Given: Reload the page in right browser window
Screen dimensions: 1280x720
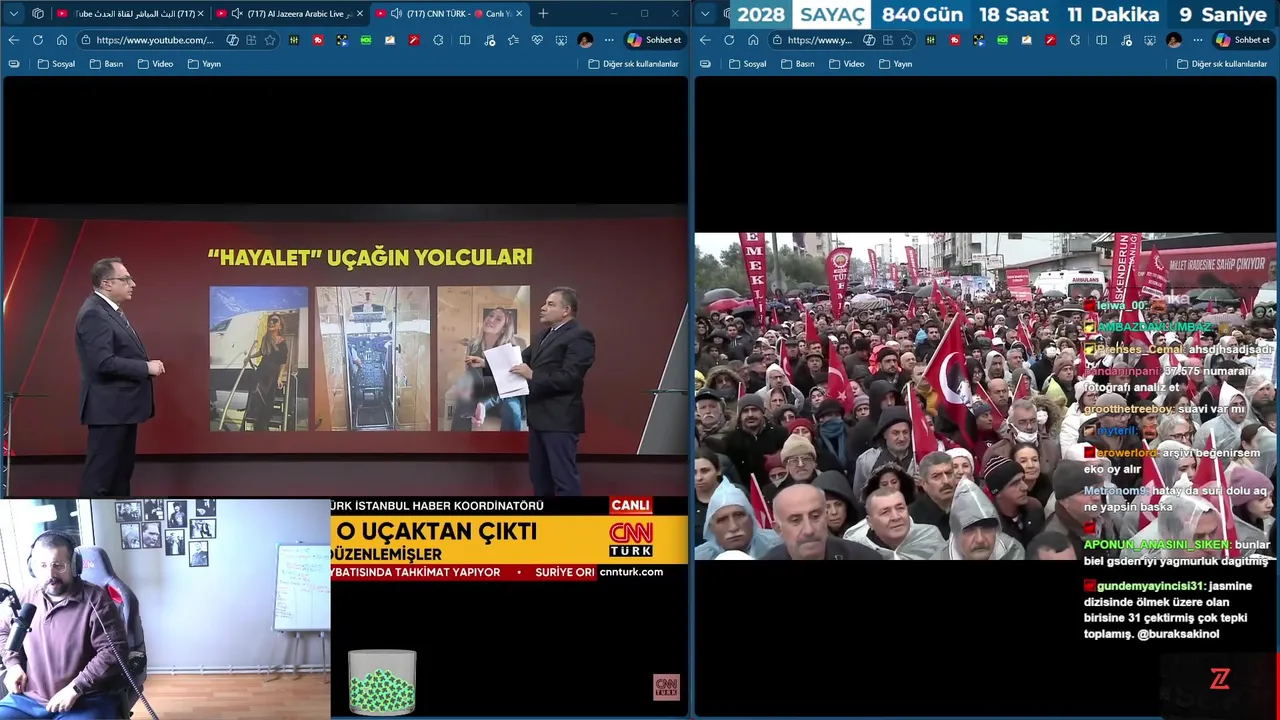Looking at the screenshot, I should 729,40.
